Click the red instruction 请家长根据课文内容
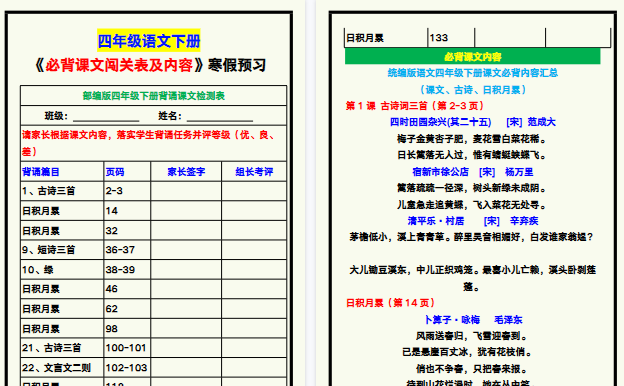 64,135
